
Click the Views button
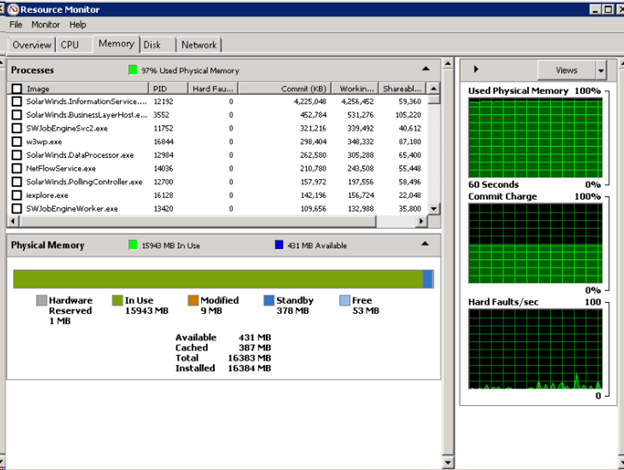566,71
